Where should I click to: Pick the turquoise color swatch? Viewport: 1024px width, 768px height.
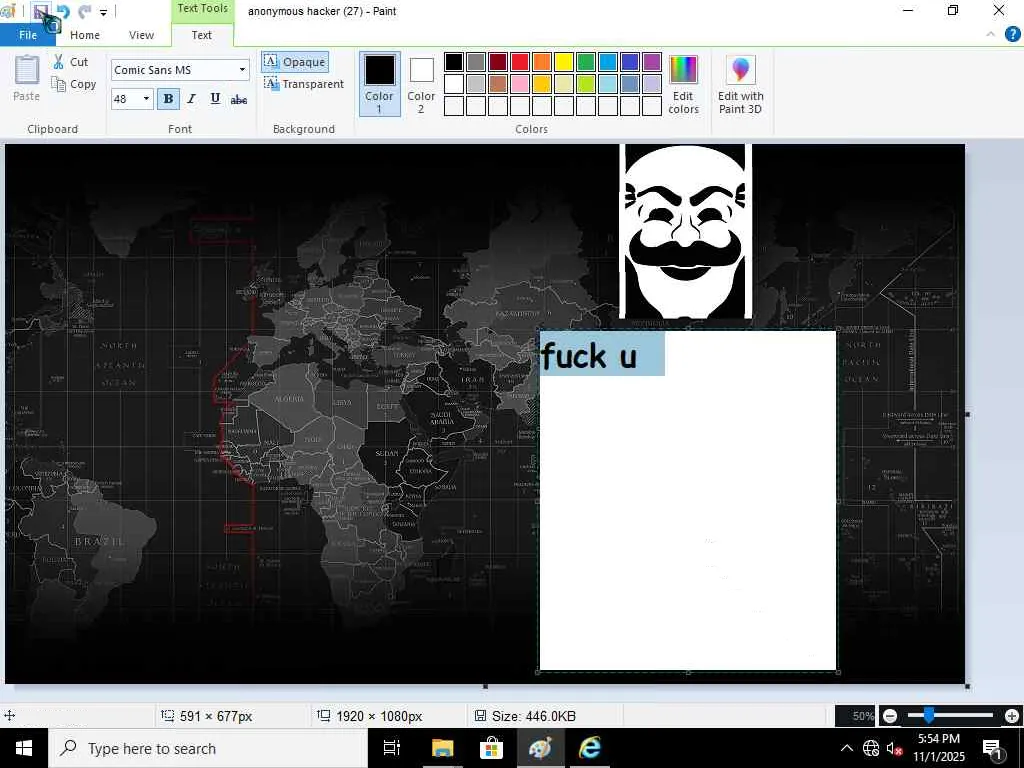pyautogui.click(x=607, y=62)
